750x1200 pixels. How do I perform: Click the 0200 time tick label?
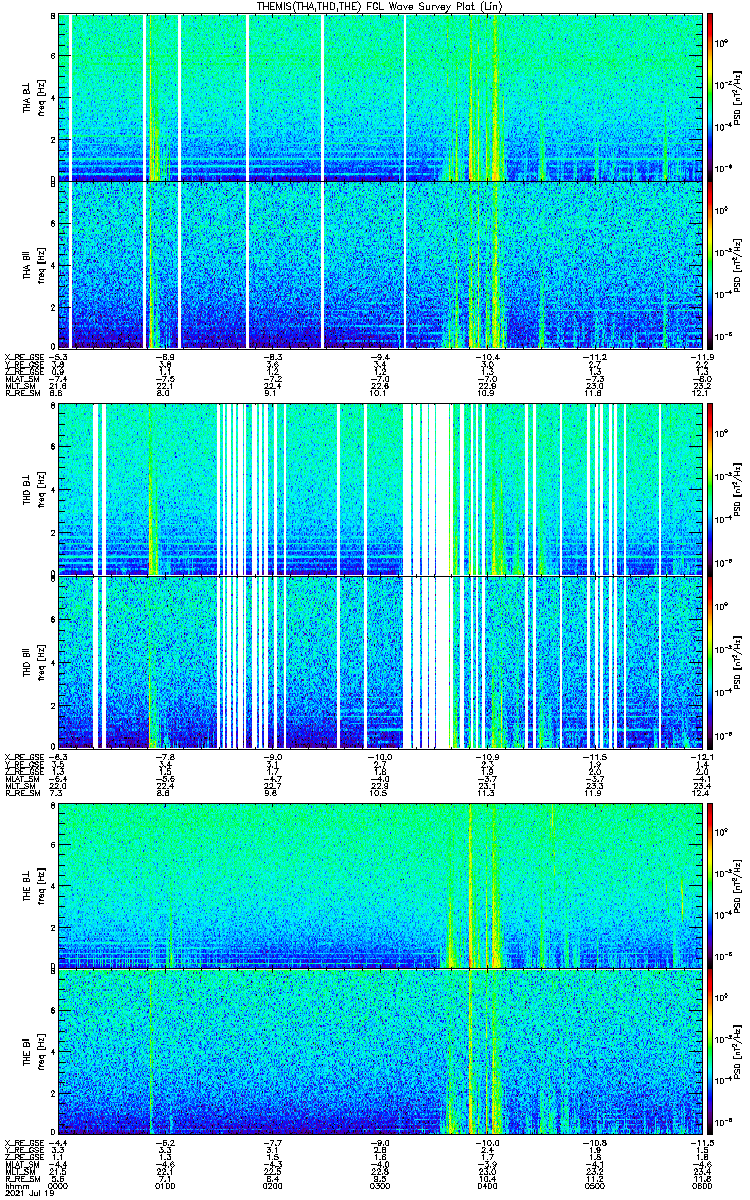click(272, 1186)
